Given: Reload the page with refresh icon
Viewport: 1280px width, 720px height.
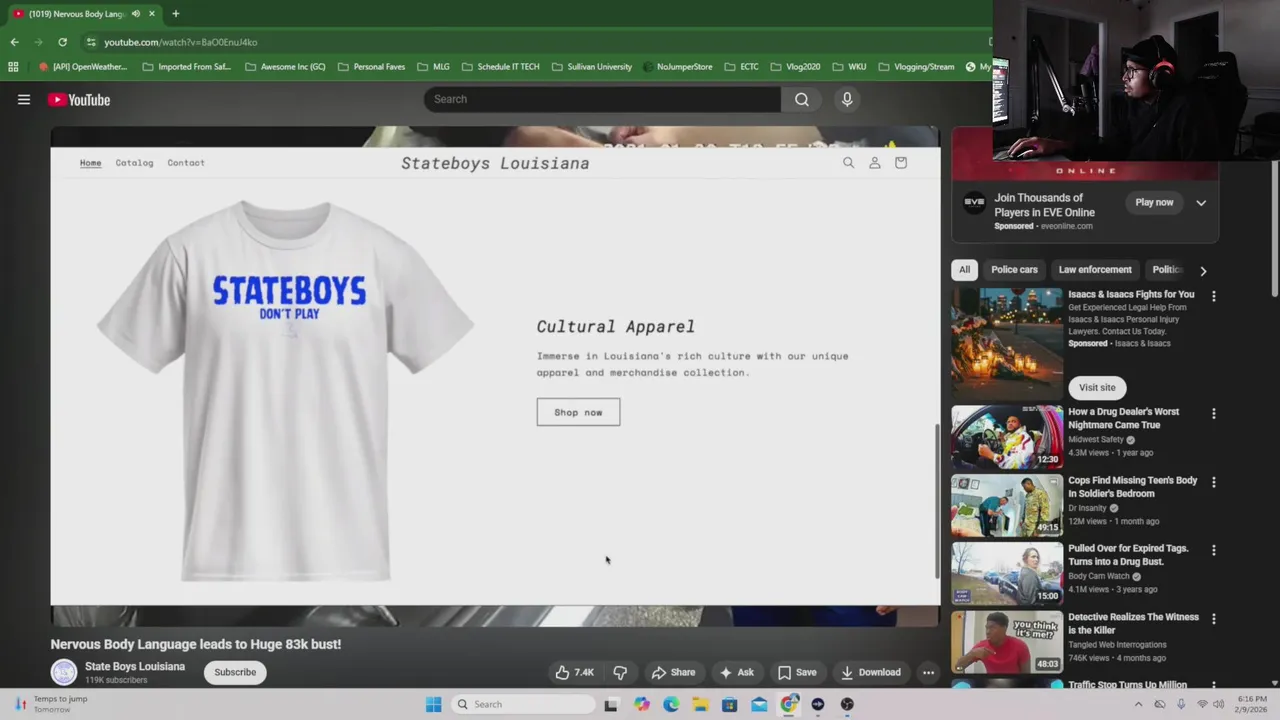Looking at the screenshot, I should (62, 42).
